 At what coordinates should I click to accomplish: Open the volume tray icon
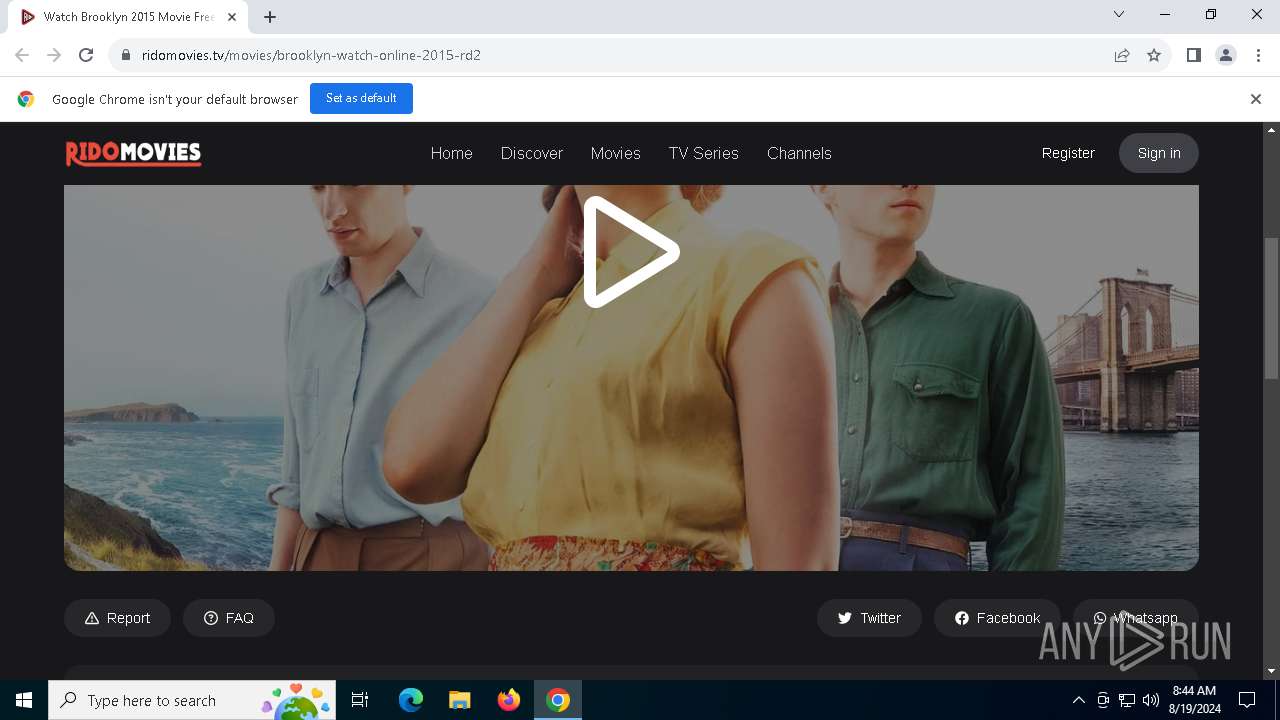[1151, 700]
